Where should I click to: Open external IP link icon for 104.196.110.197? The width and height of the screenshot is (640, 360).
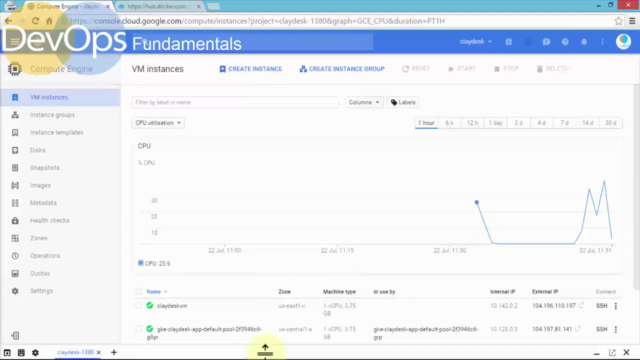(581, 305)
